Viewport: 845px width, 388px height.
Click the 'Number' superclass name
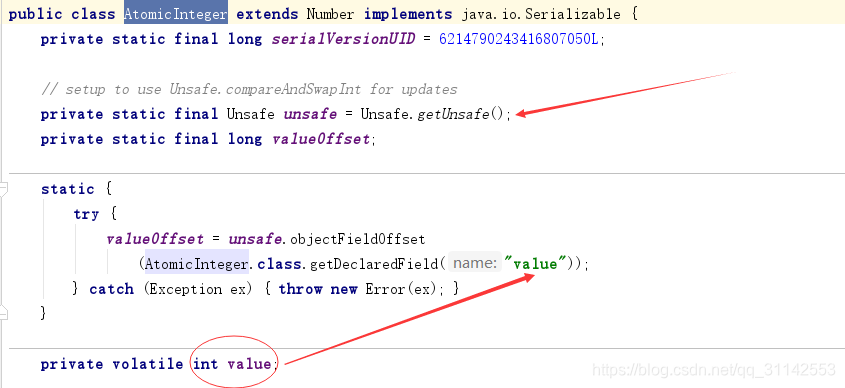click(330, 14)
